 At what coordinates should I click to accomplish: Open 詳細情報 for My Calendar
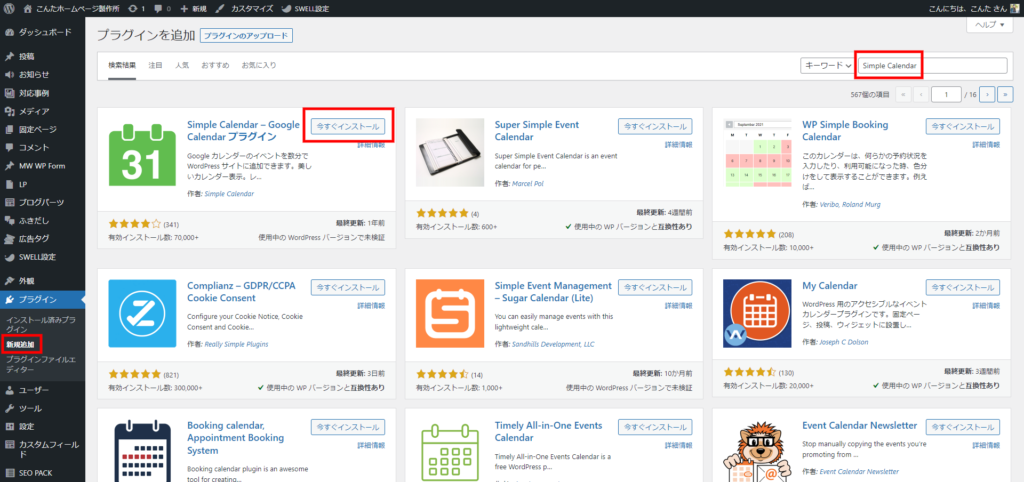pos(986,306)
